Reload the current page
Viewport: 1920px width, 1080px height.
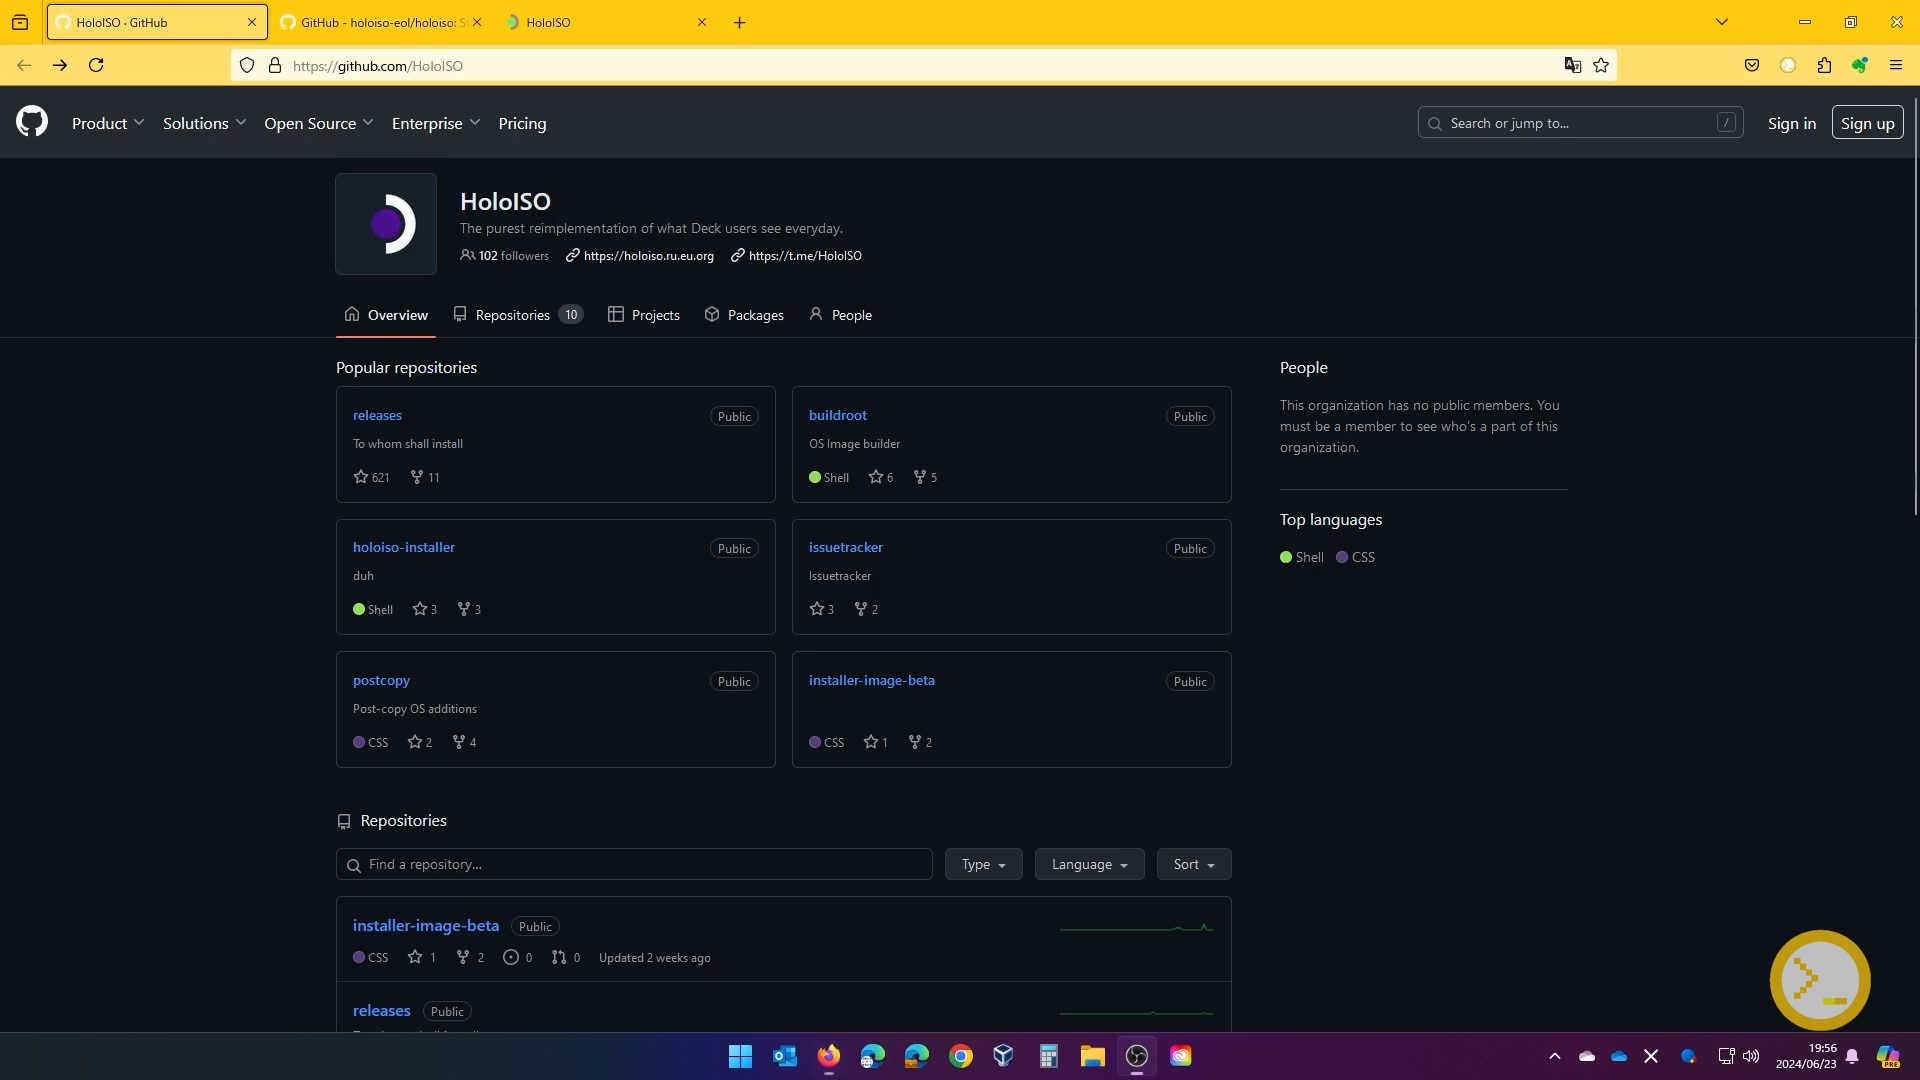96,65
